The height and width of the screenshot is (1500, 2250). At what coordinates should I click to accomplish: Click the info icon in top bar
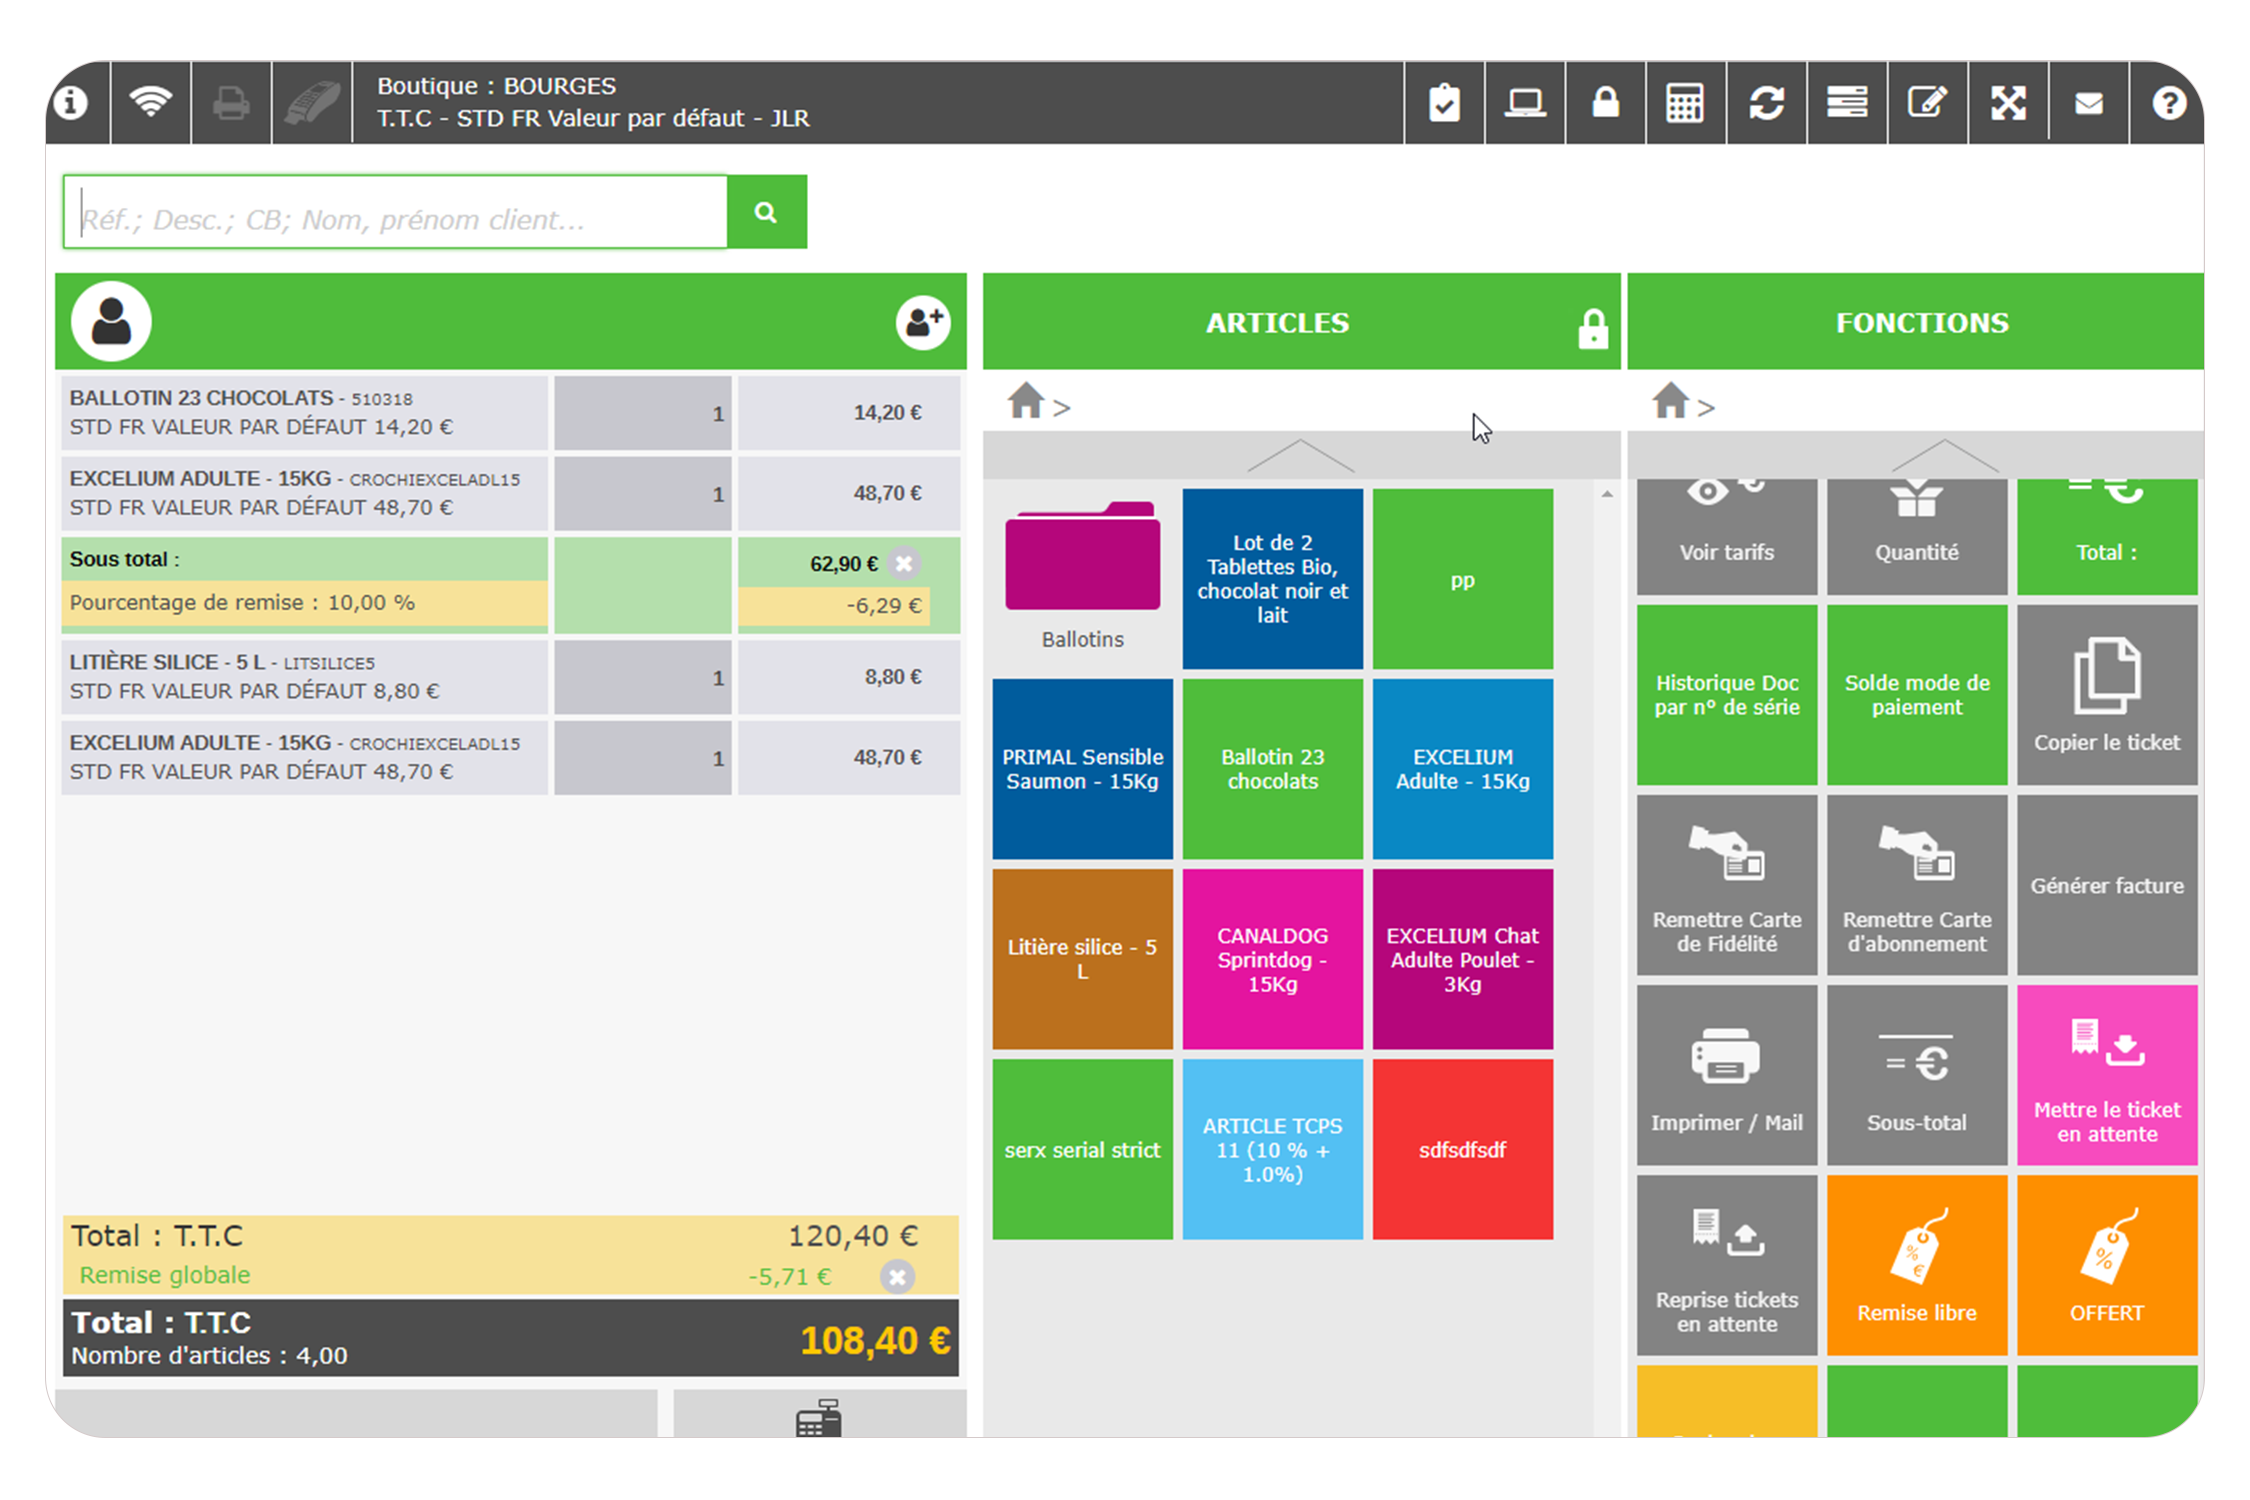72,103
